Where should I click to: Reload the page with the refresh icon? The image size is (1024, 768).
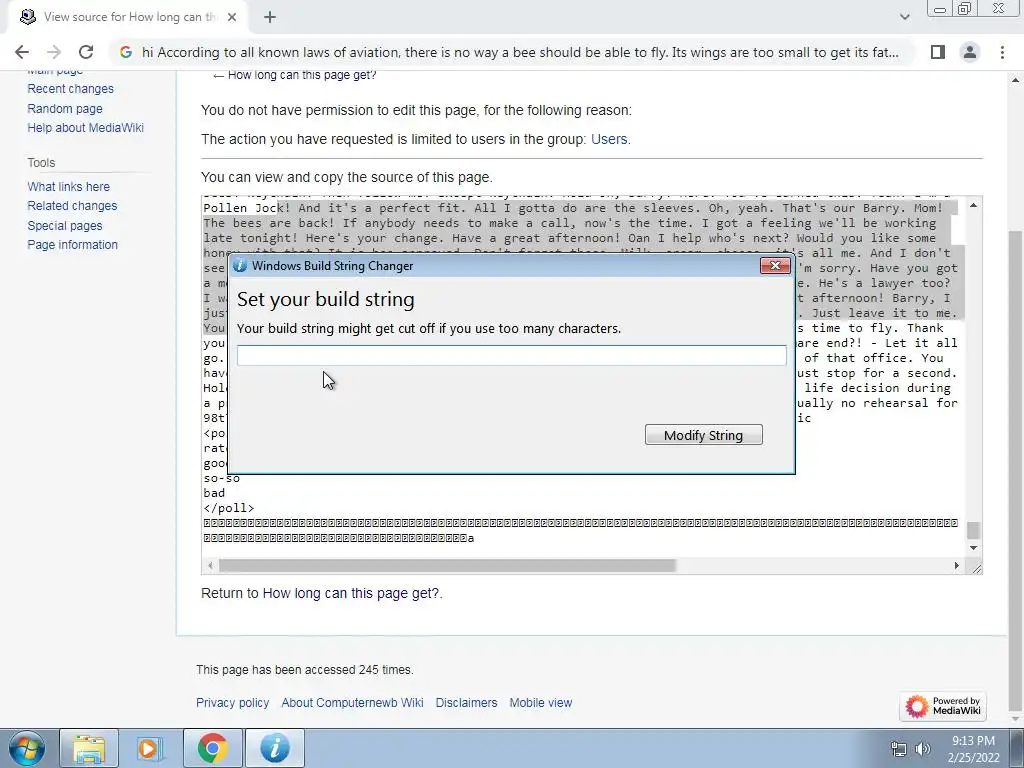(86, 52)
